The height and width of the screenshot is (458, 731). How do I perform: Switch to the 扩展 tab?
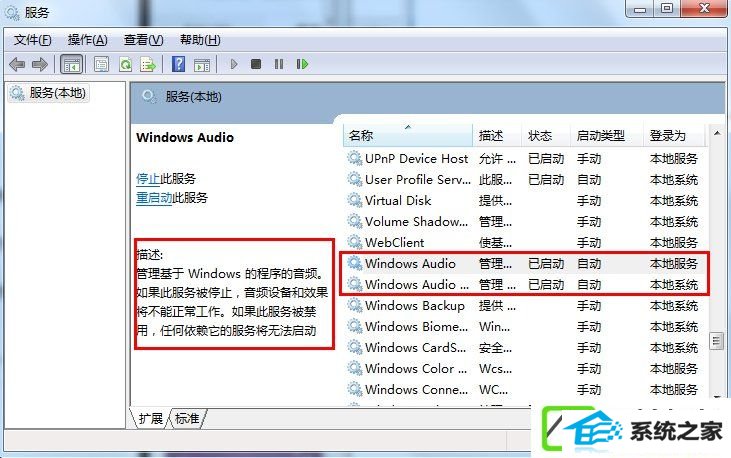(151, 418)
